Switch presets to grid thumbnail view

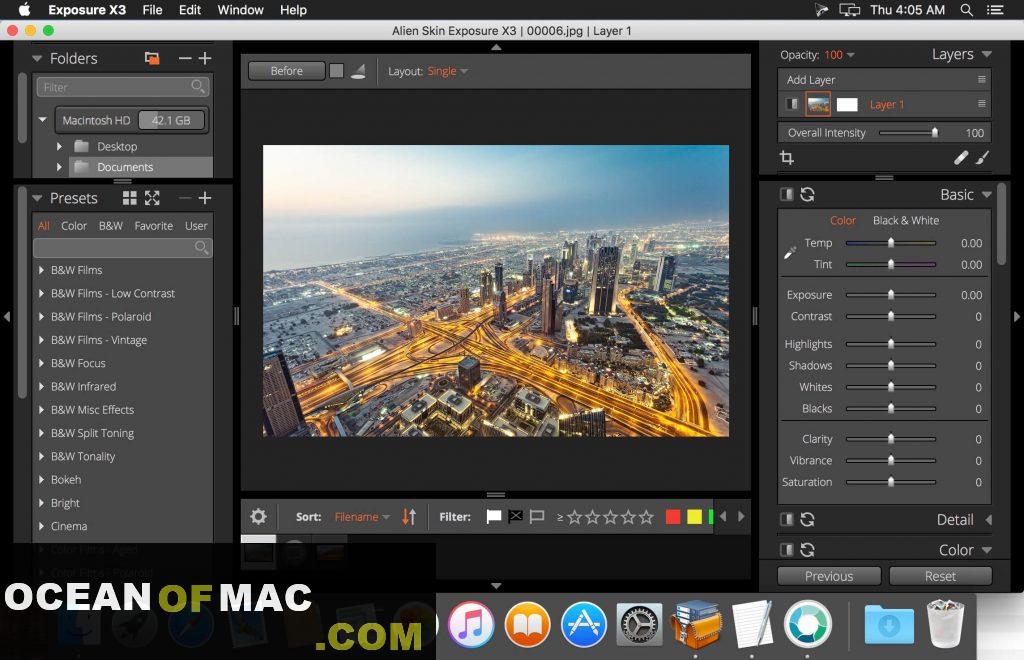point(130,198)
